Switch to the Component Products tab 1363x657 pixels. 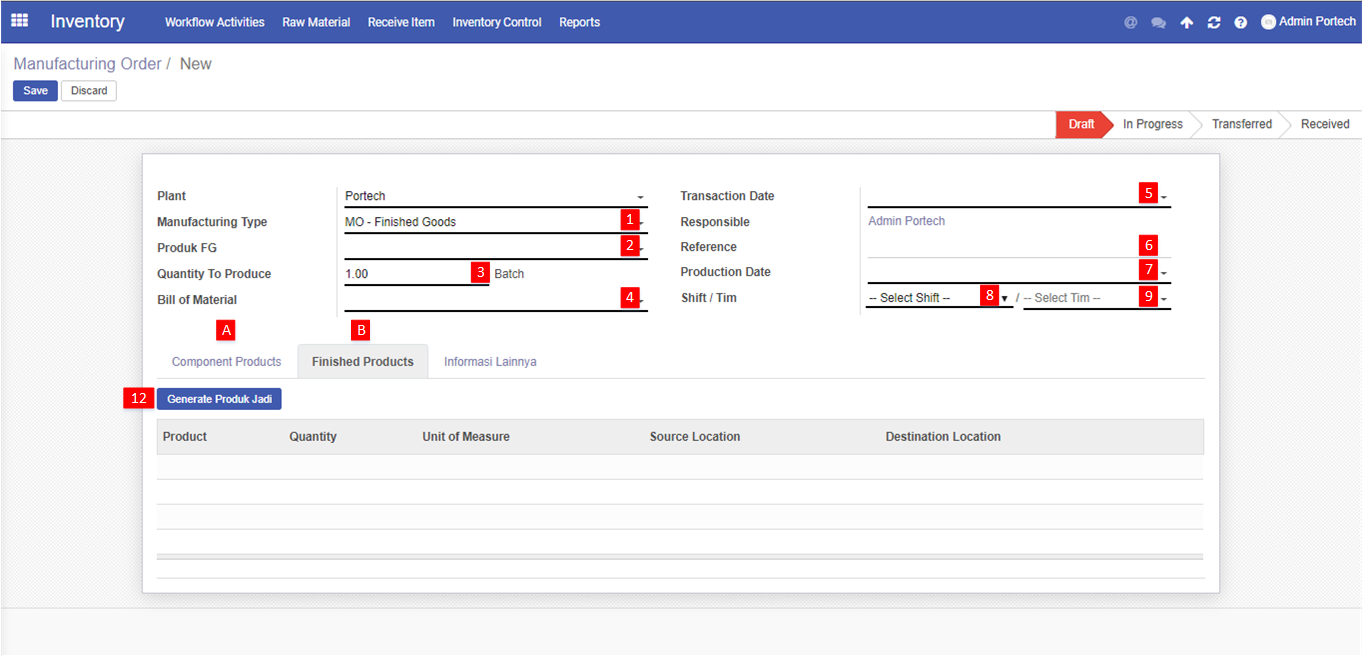[226, 362]
